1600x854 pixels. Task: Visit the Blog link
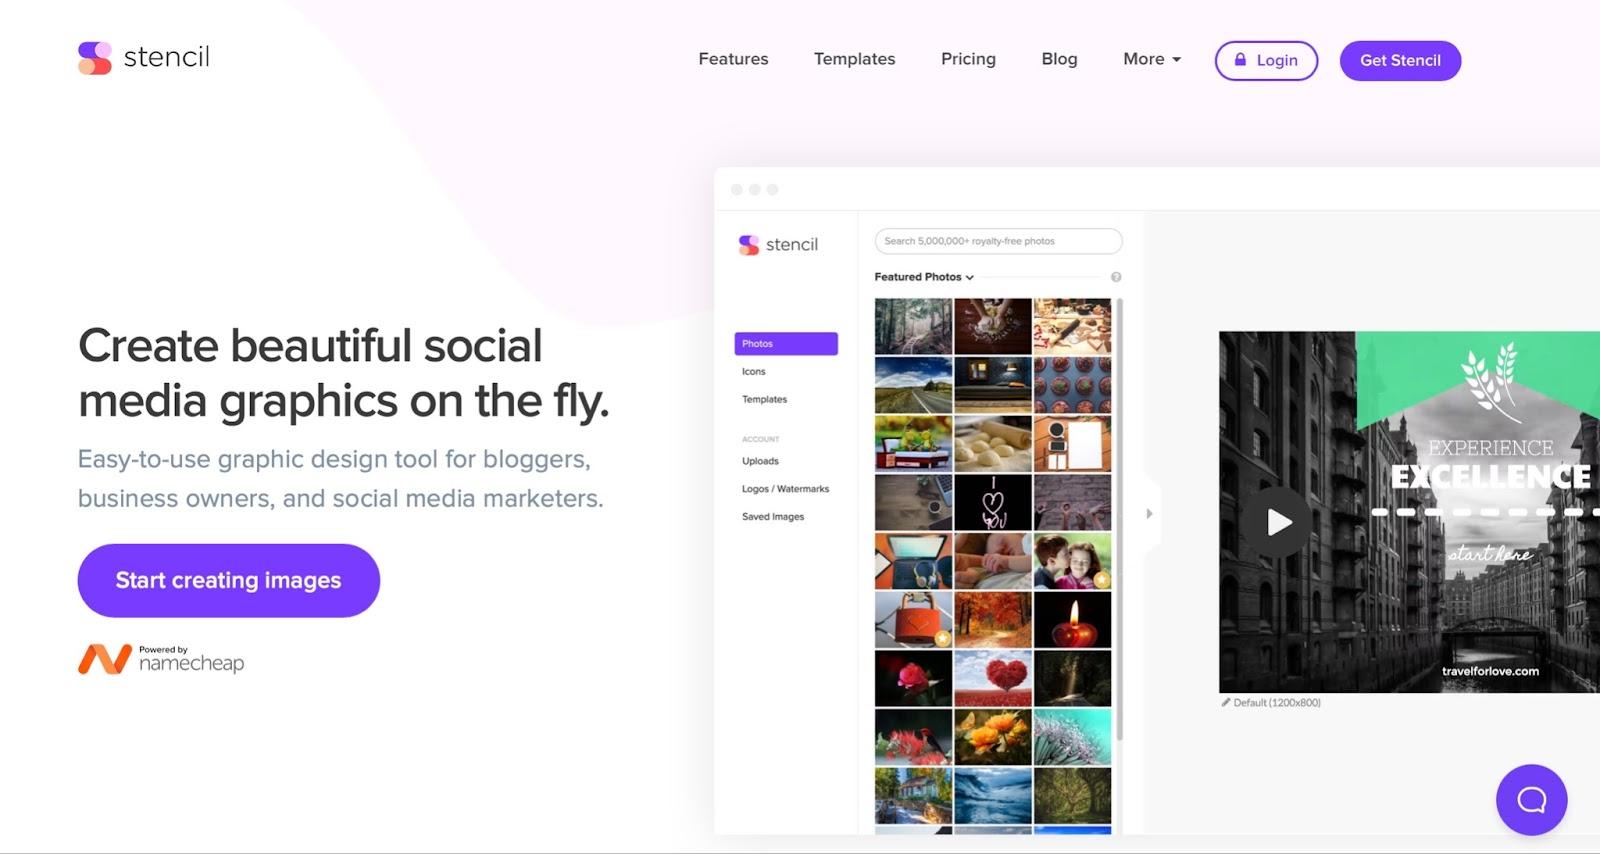pos(1059,59)
